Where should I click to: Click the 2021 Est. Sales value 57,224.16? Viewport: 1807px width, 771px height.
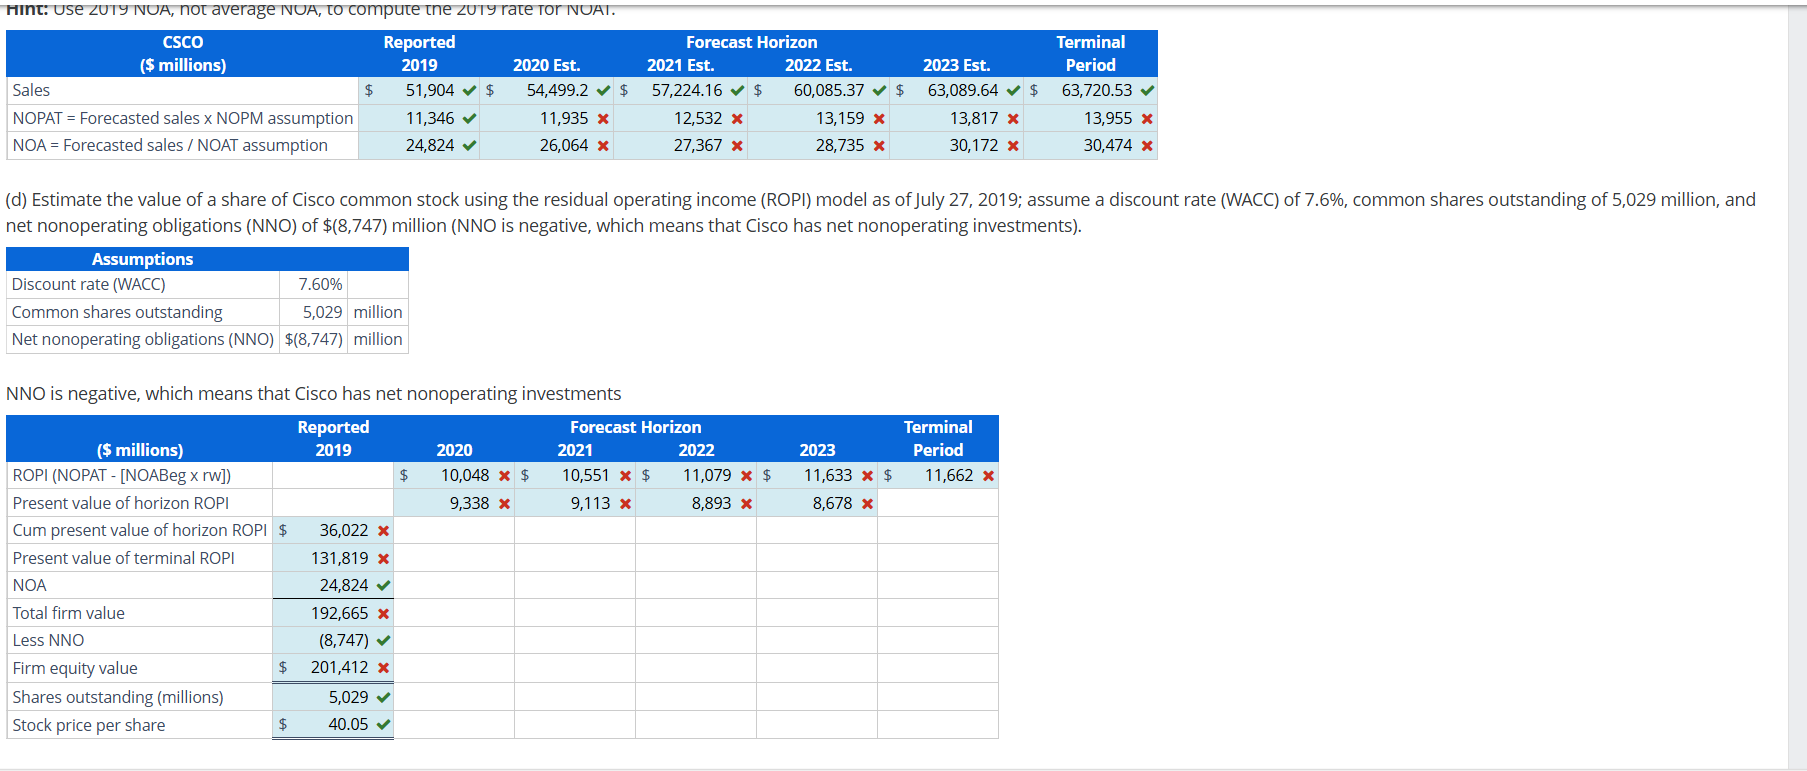click(x=686, y=90)
